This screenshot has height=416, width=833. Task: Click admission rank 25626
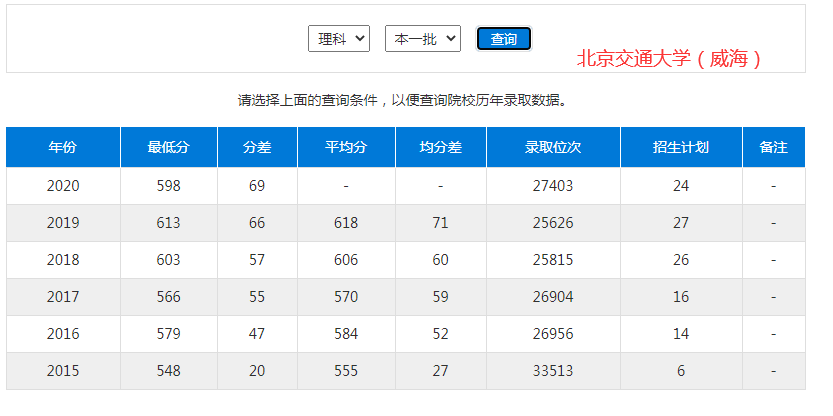(x=553, y=223)
